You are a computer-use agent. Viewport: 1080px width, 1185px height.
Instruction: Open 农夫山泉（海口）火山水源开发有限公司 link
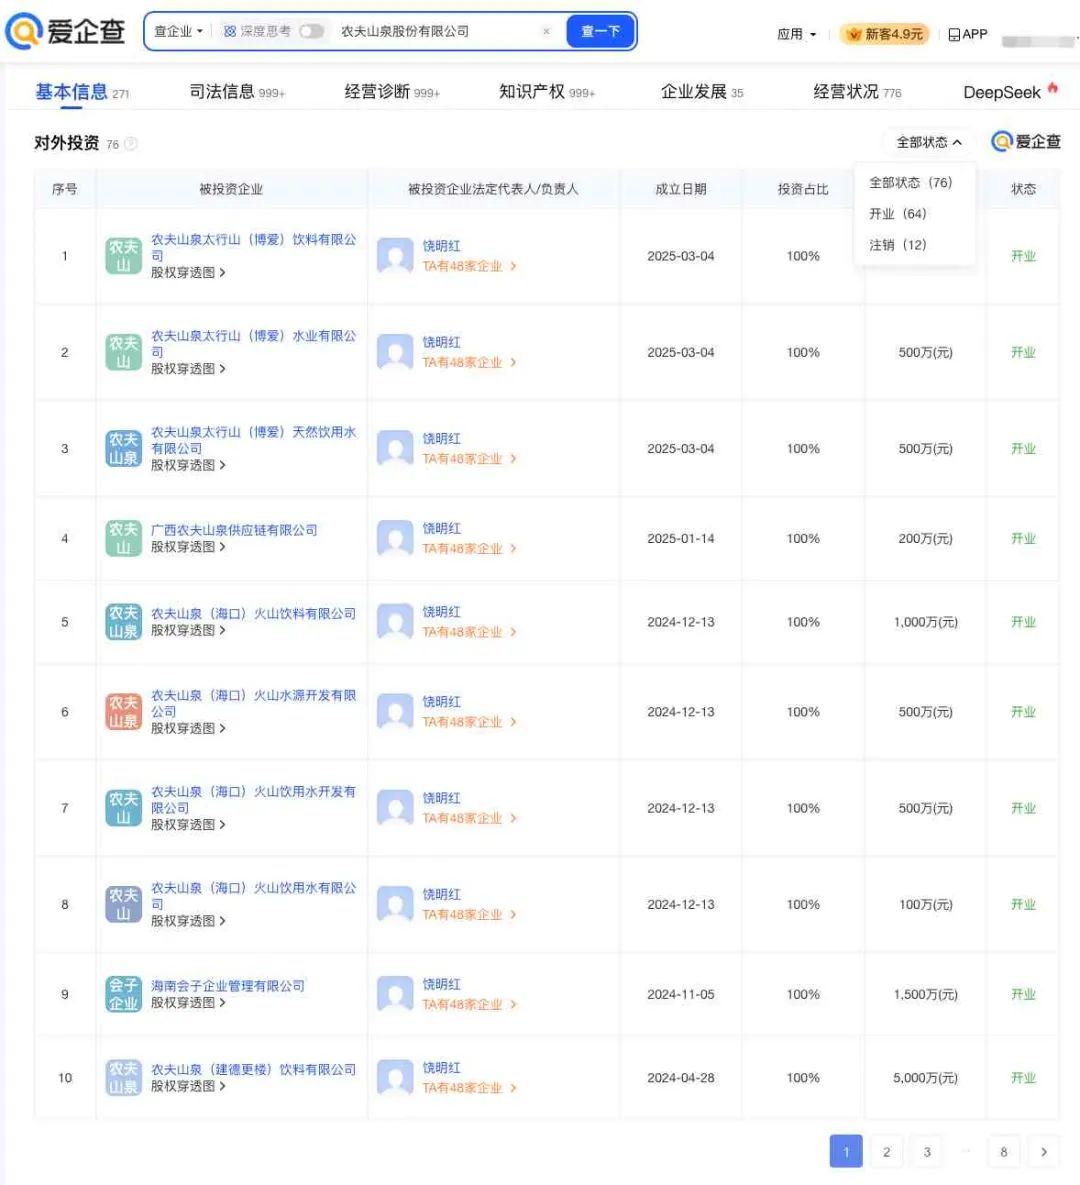[x=253, y=703]
